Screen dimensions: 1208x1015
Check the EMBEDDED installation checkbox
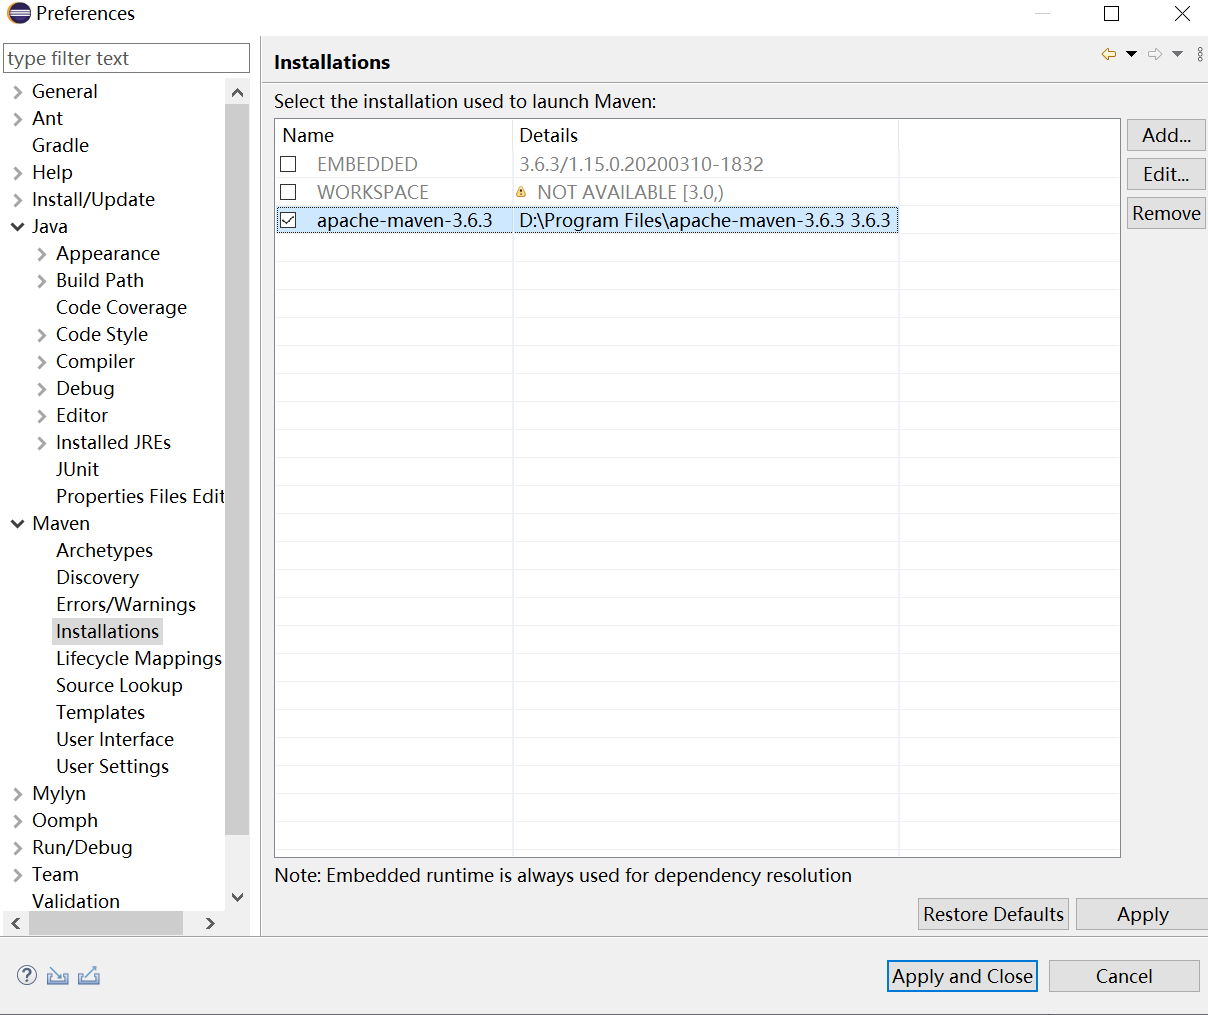(x=288, y=163)
